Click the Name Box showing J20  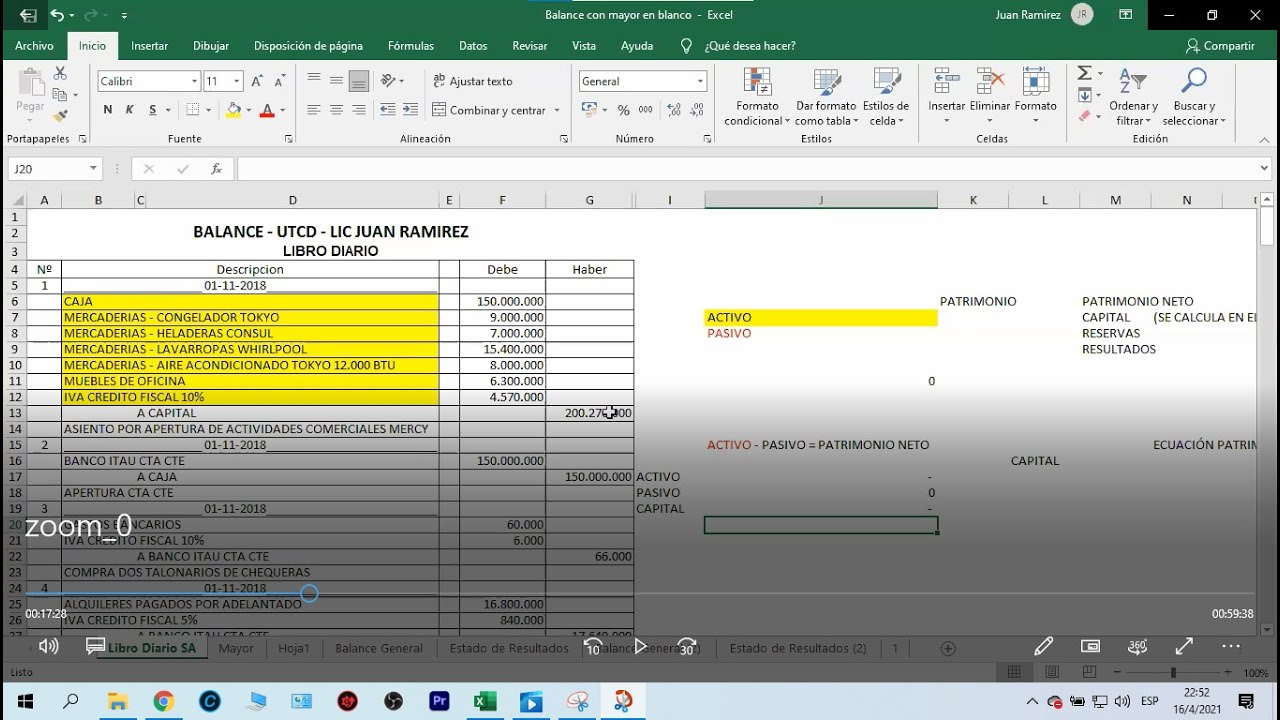[x=54, y=169]
